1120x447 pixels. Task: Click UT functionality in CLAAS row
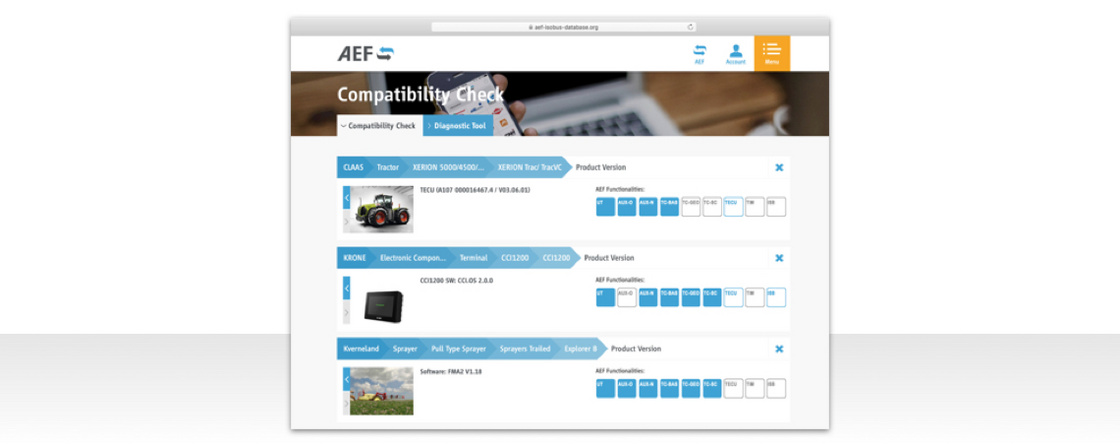point(605,206)
